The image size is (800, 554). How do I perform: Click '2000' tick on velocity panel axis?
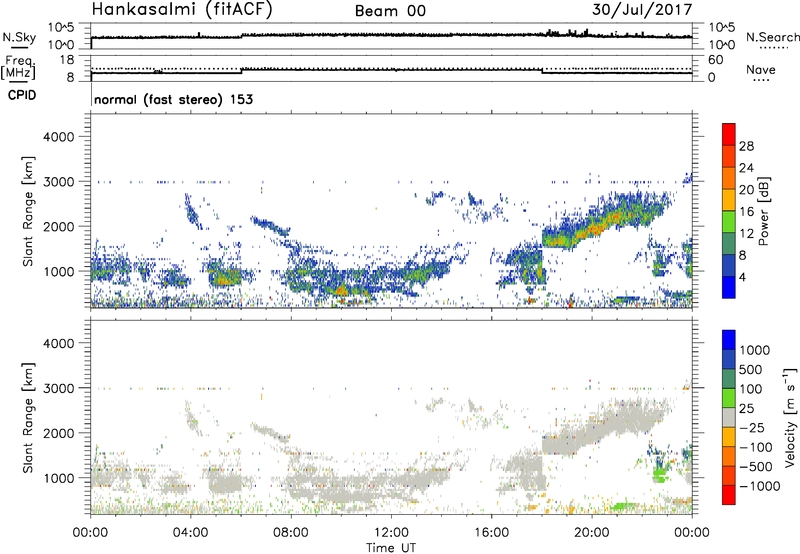pos(59,433)
